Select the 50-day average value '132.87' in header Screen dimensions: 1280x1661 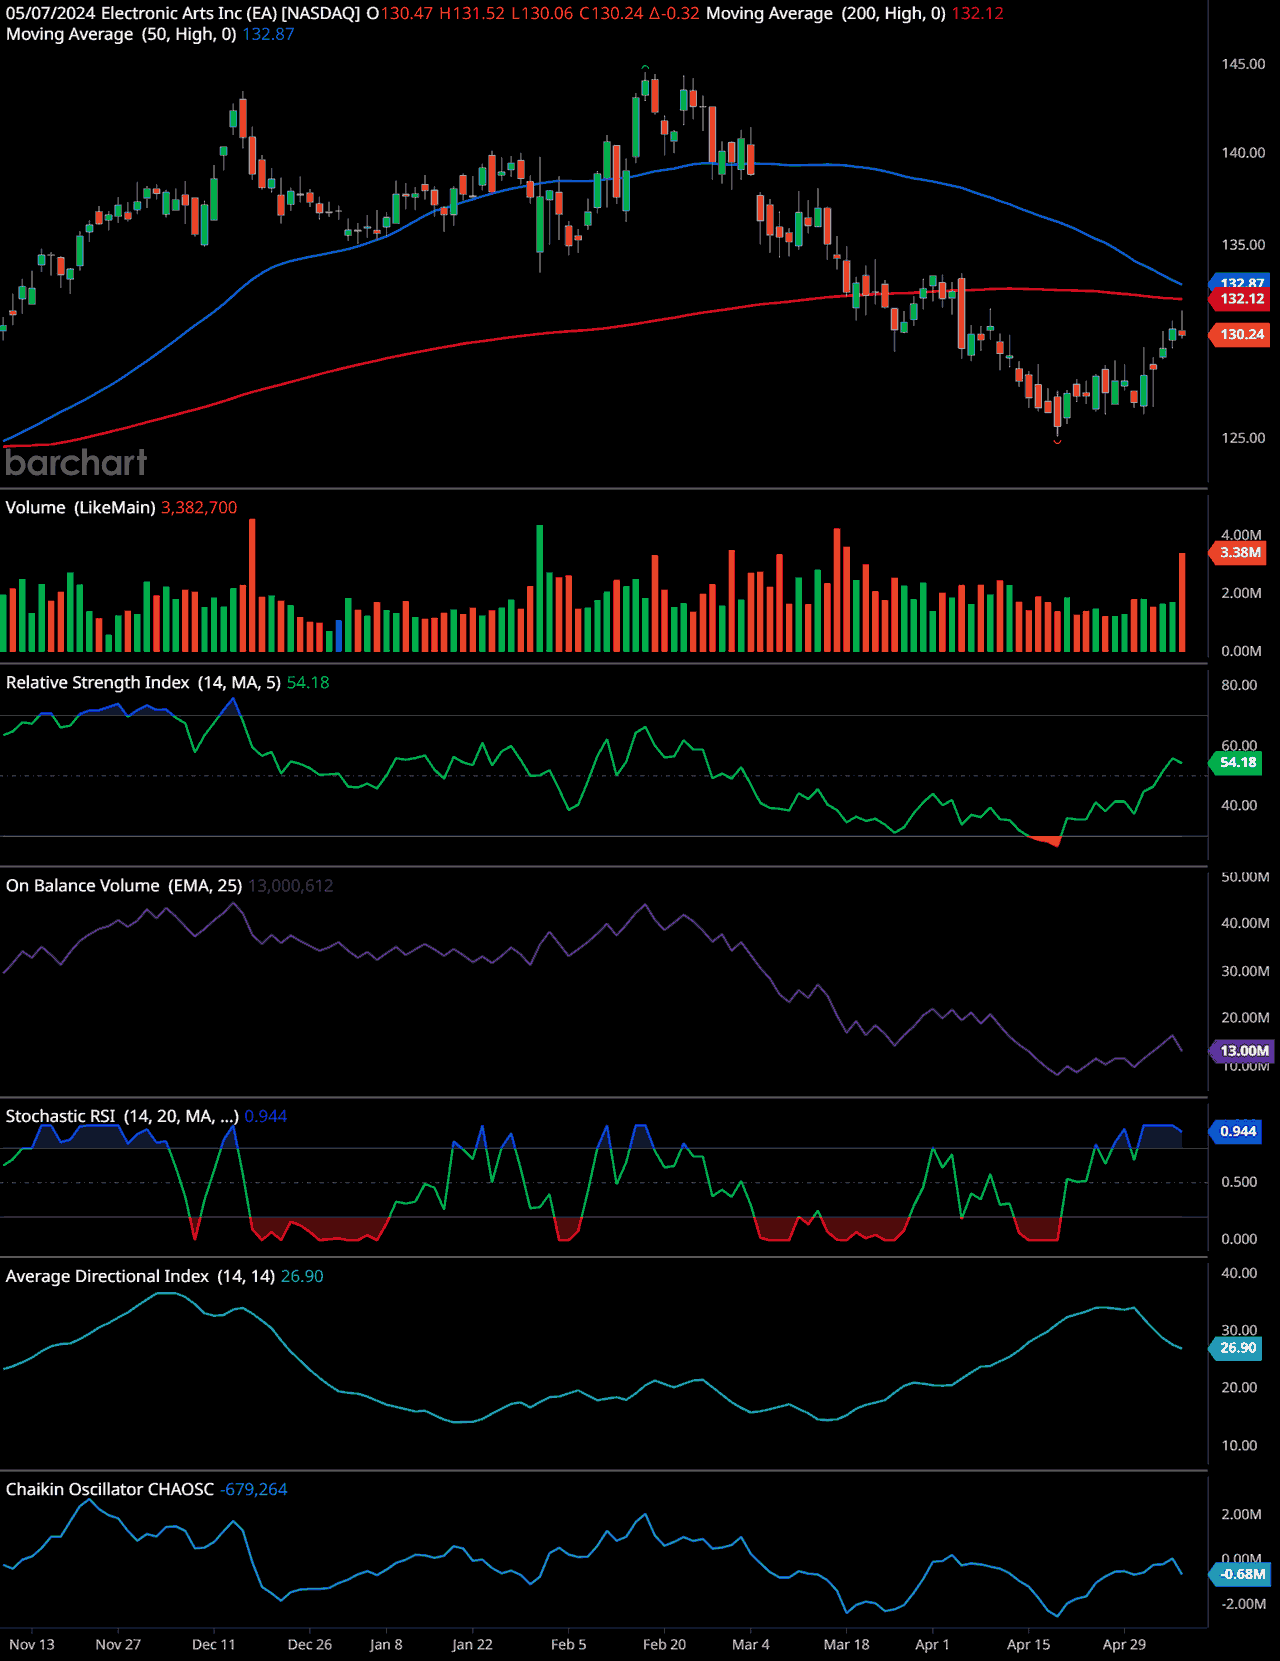[x=268, y=34]
